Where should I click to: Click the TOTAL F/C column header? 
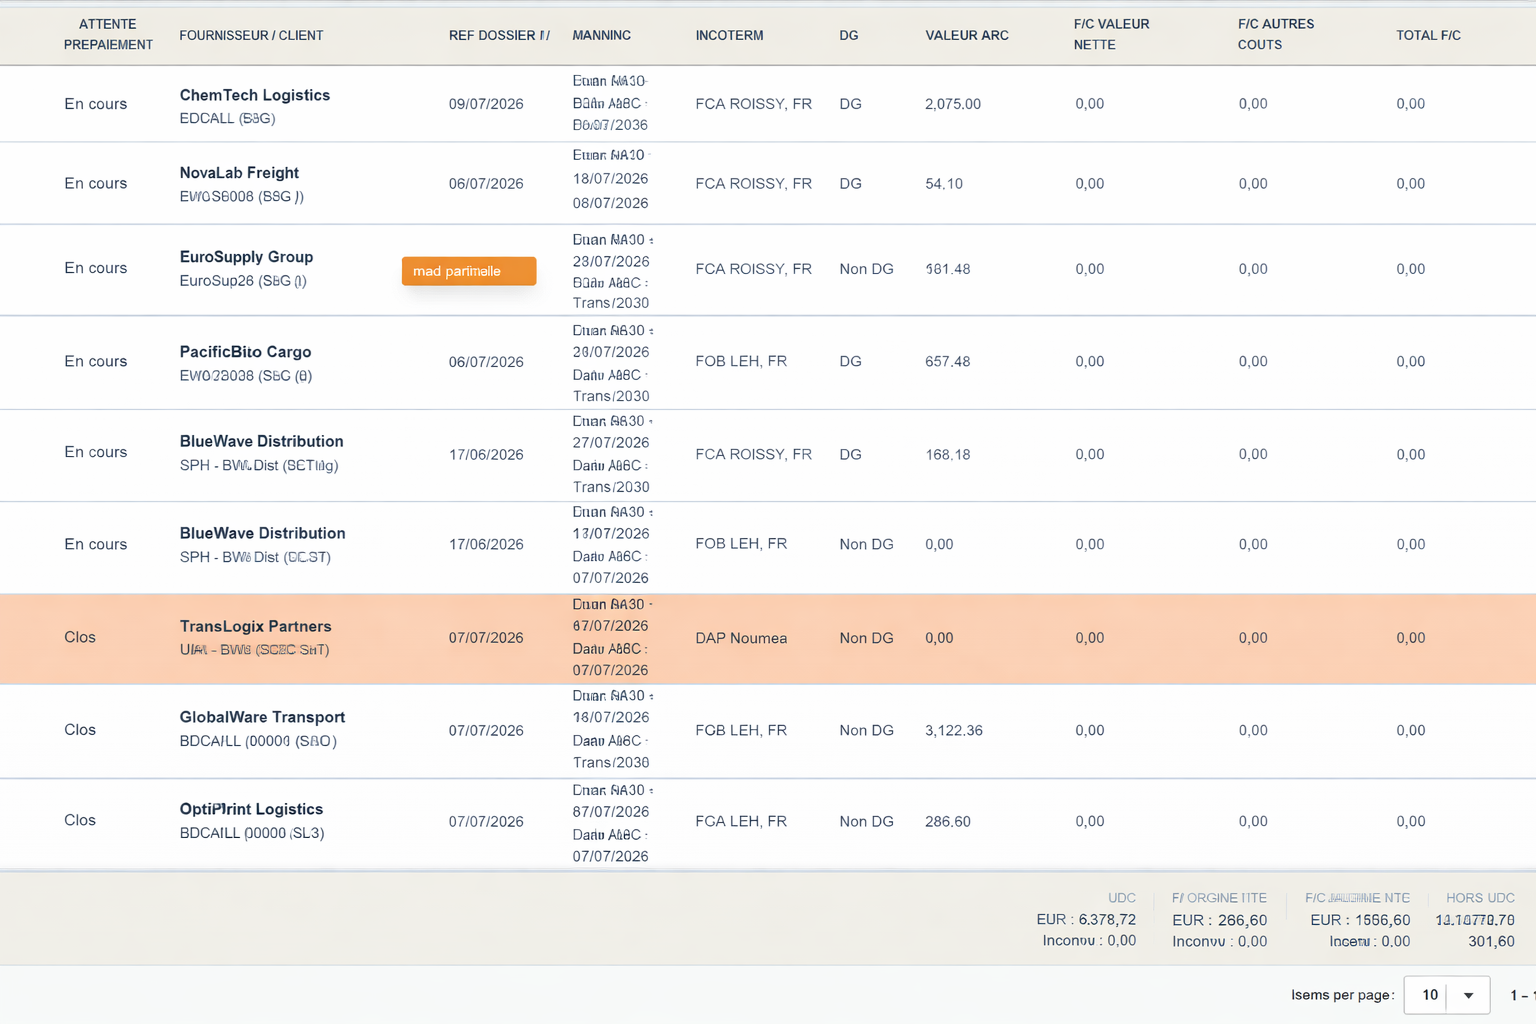(1428, 35)
